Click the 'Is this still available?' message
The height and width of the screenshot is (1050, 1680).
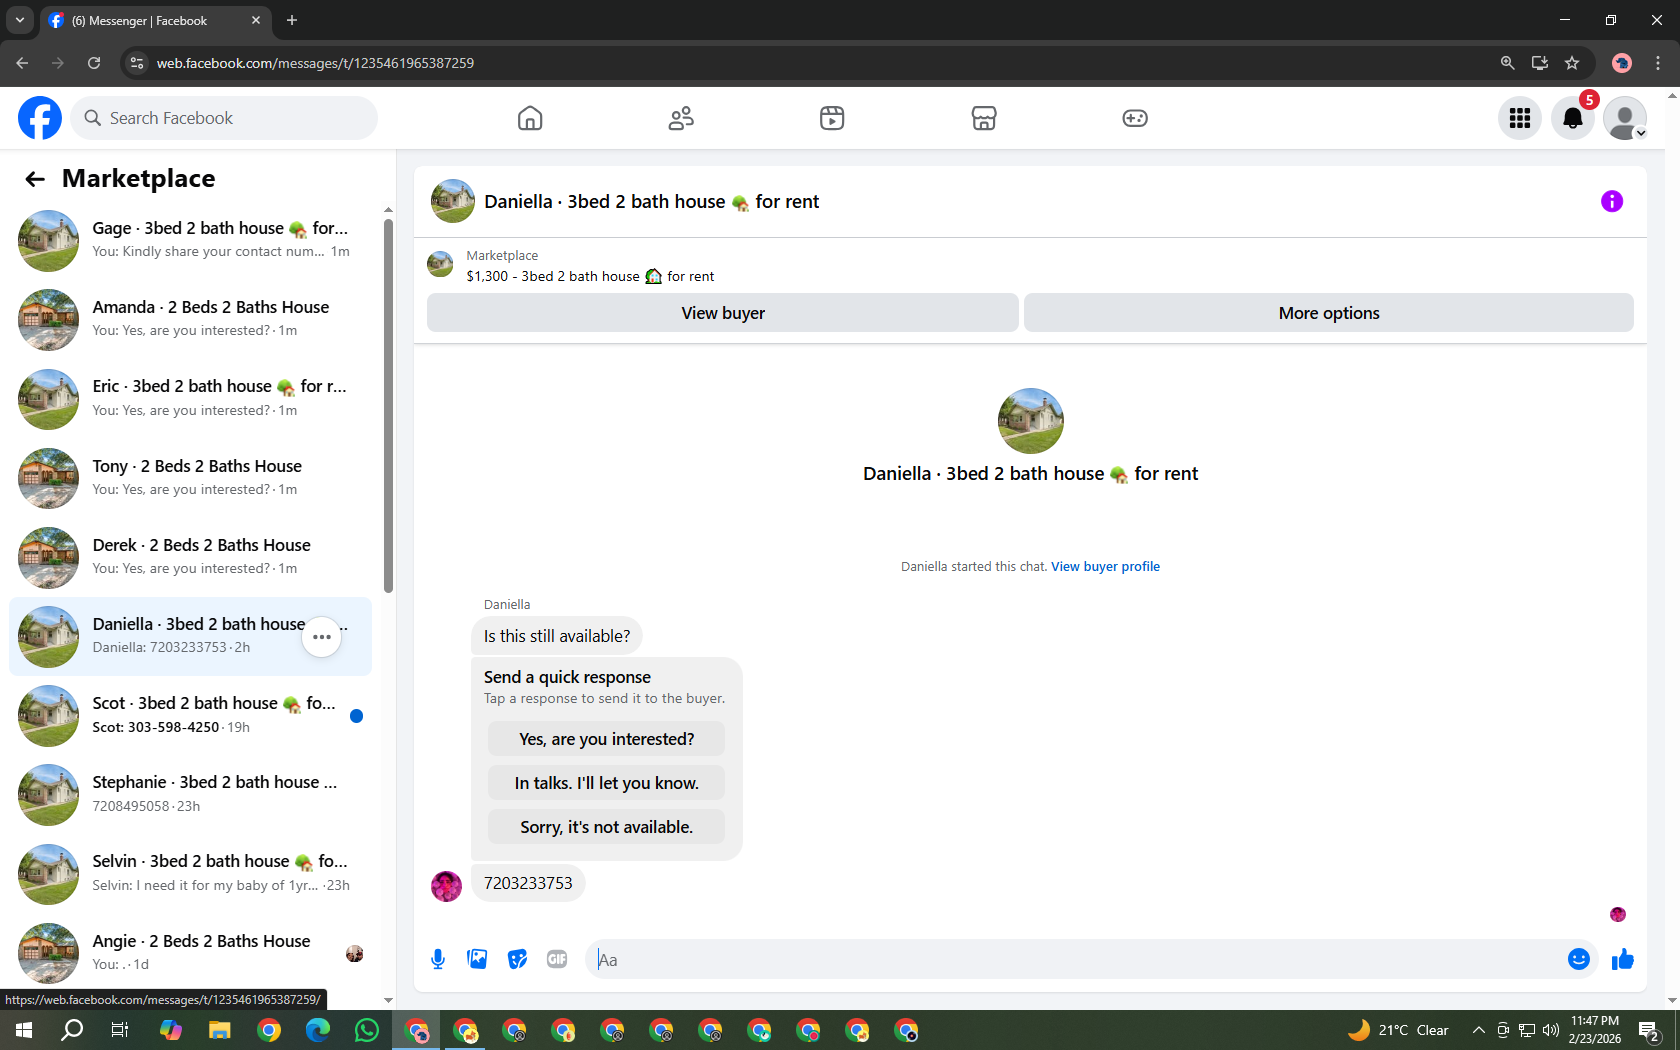pyautogui.click(x=557, y=636)
